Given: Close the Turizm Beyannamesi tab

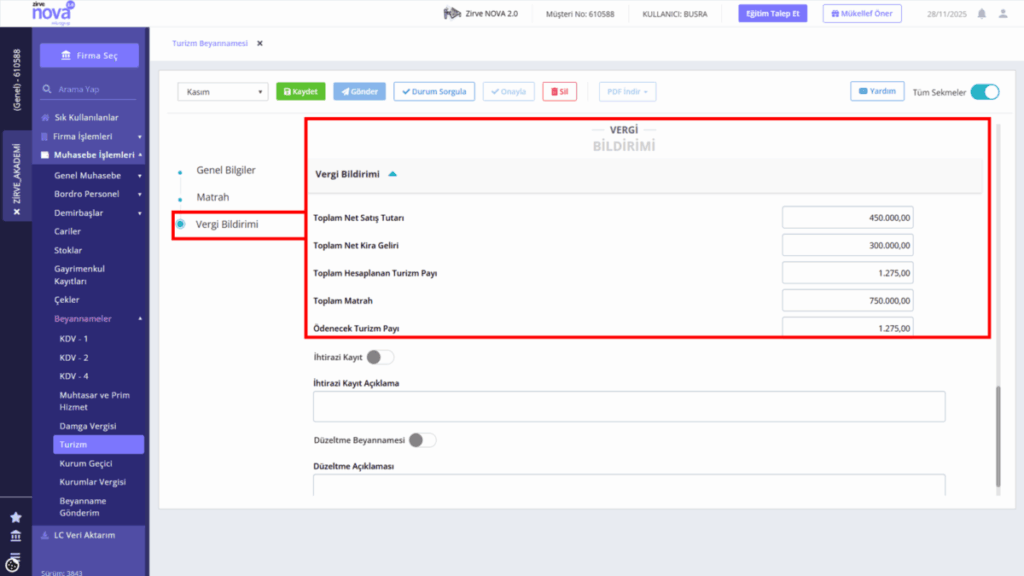Looking at the screenshot, I should click(260, 43).
